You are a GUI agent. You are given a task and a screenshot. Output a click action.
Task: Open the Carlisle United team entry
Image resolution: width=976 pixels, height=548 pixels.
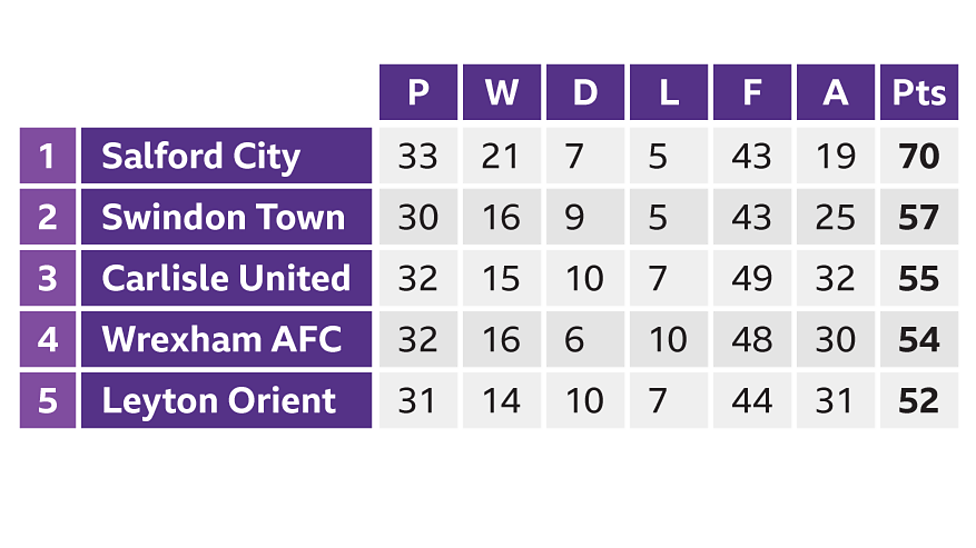226,278
